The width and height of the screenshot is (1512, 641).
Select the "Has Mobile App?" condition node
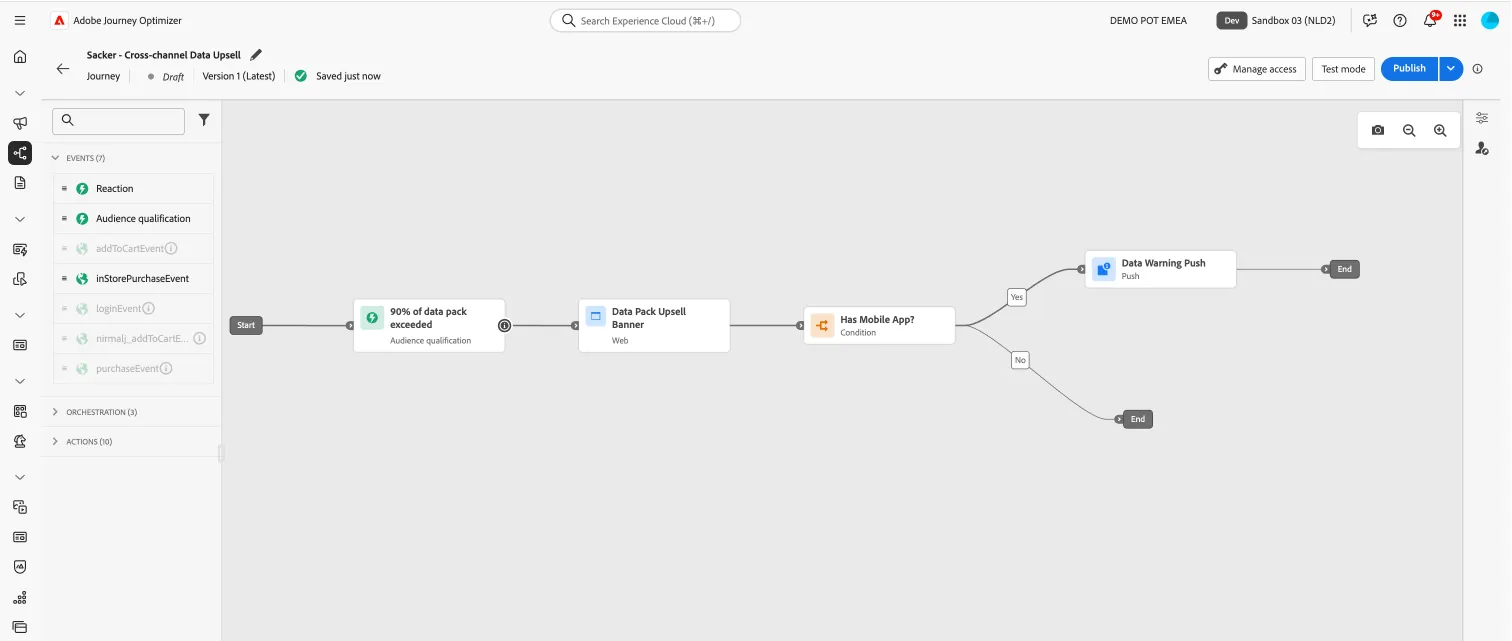click(x=879, y=325)
